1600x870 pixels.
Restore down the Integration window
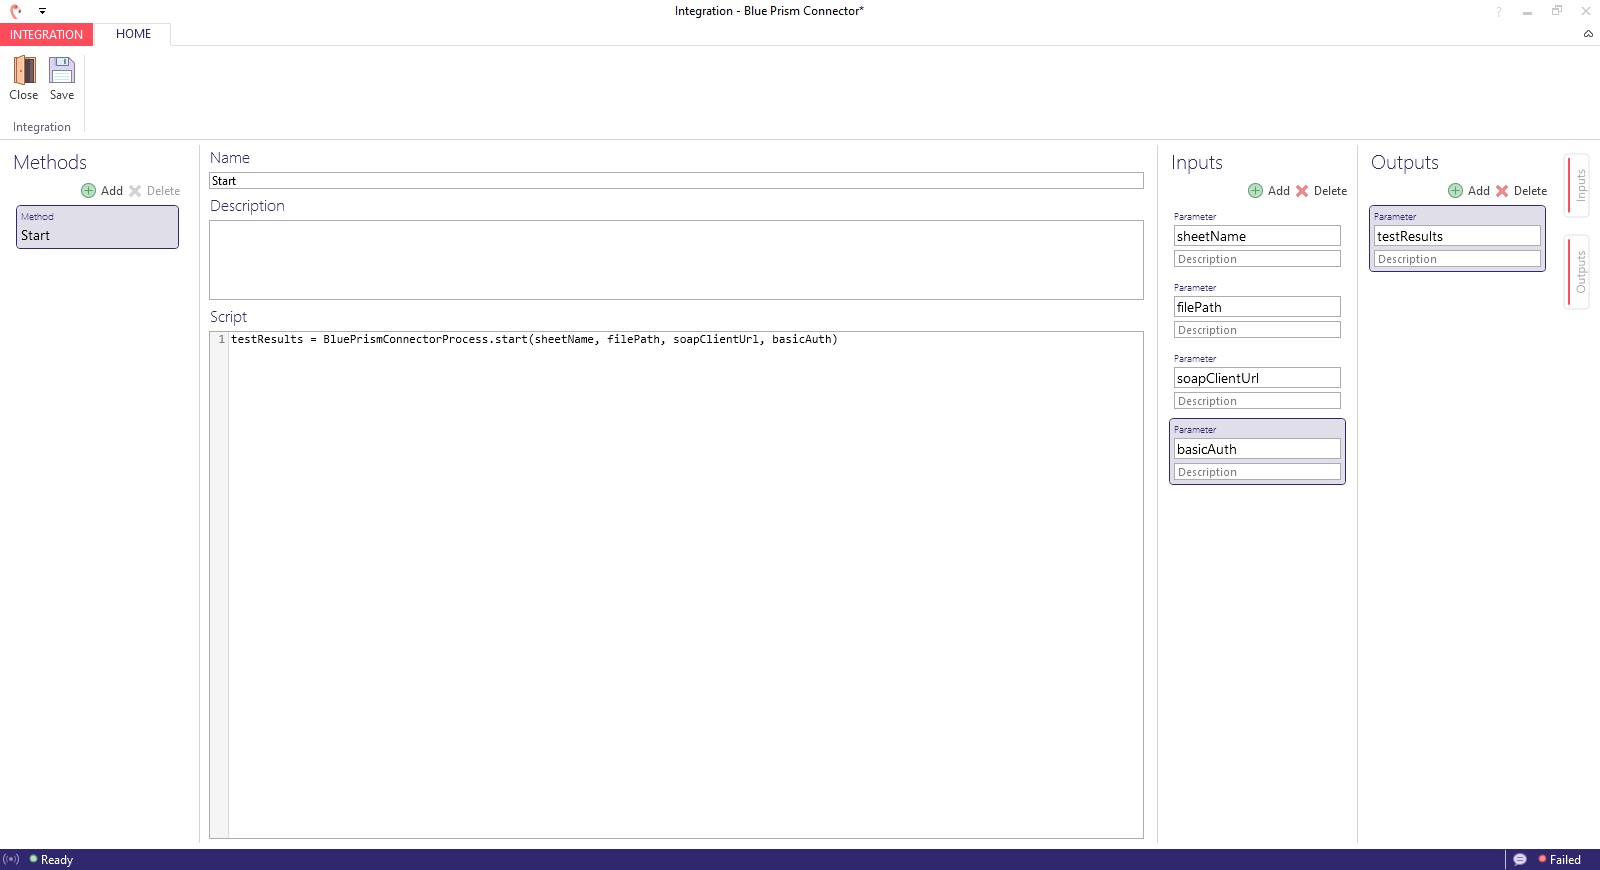[1557, 11]
